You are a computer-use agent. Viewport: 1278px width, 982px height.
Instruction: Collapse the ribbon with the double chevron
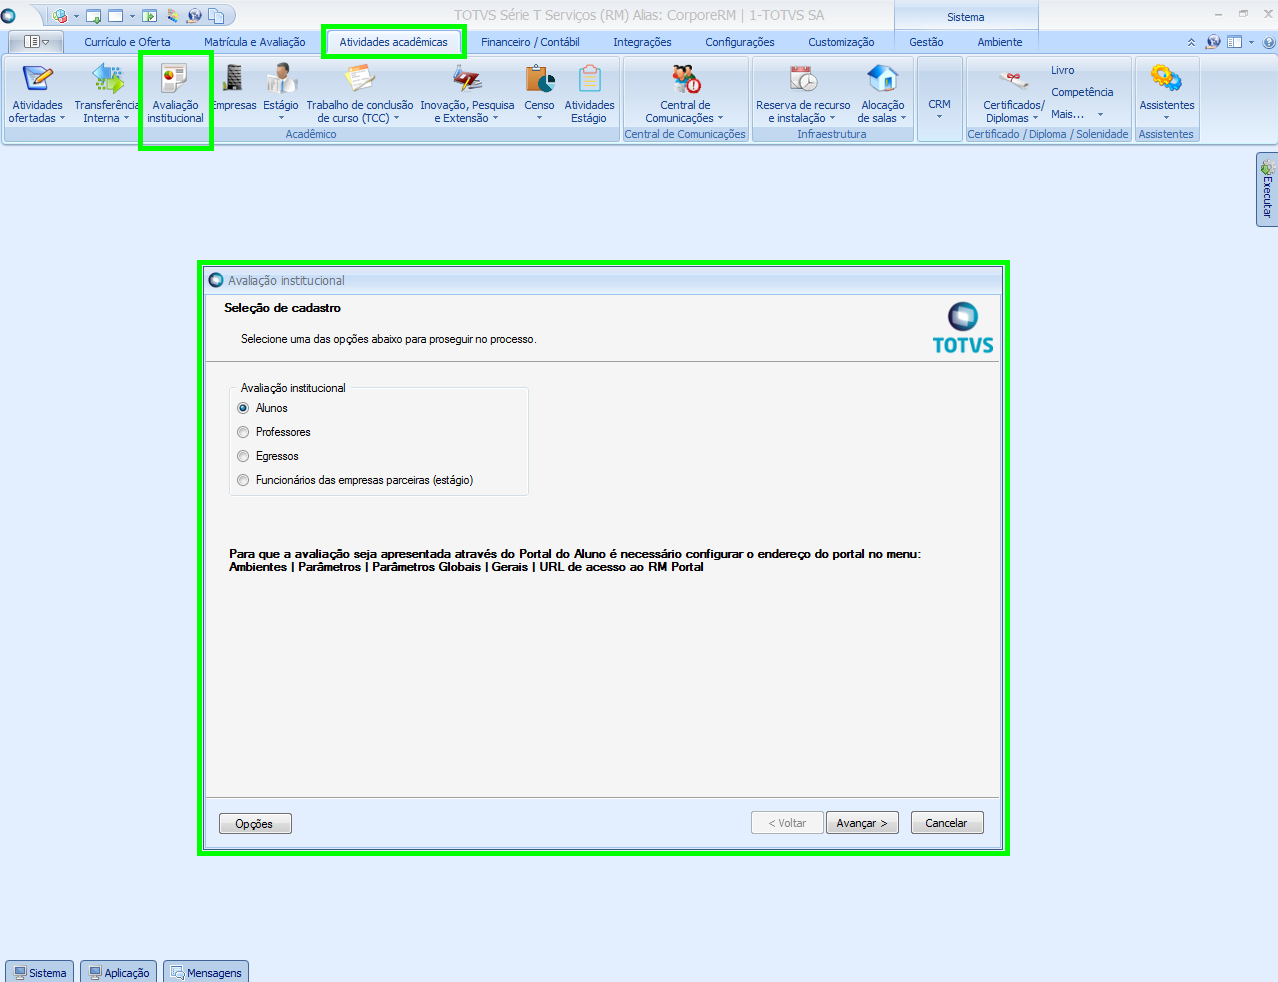coord(1191,42)
